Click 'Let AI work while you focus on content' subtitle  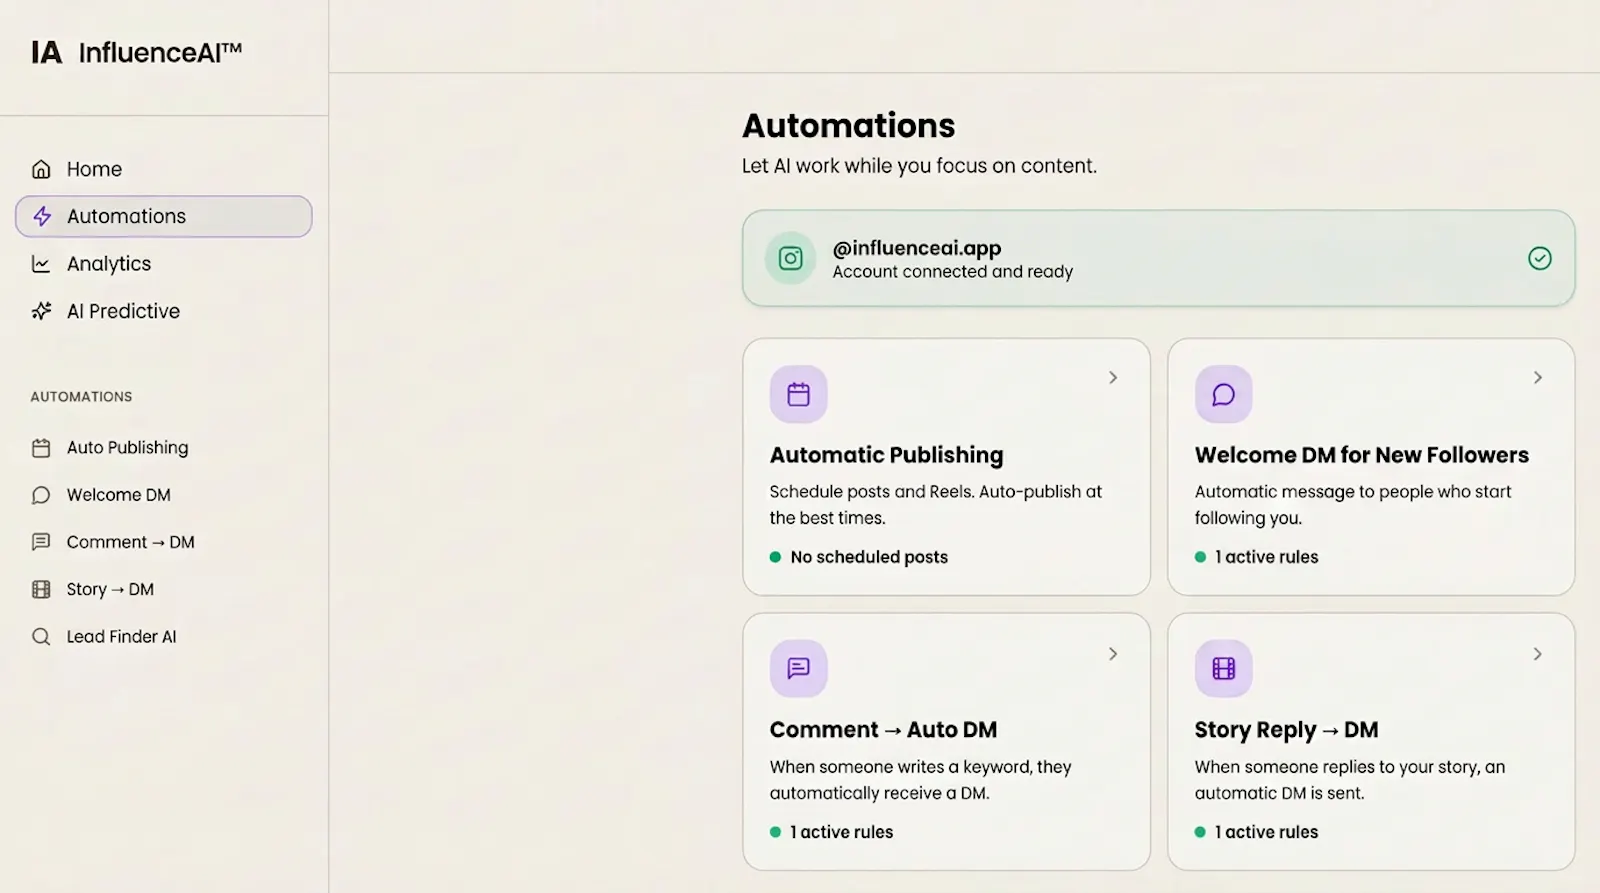click(x=919, y=166)
